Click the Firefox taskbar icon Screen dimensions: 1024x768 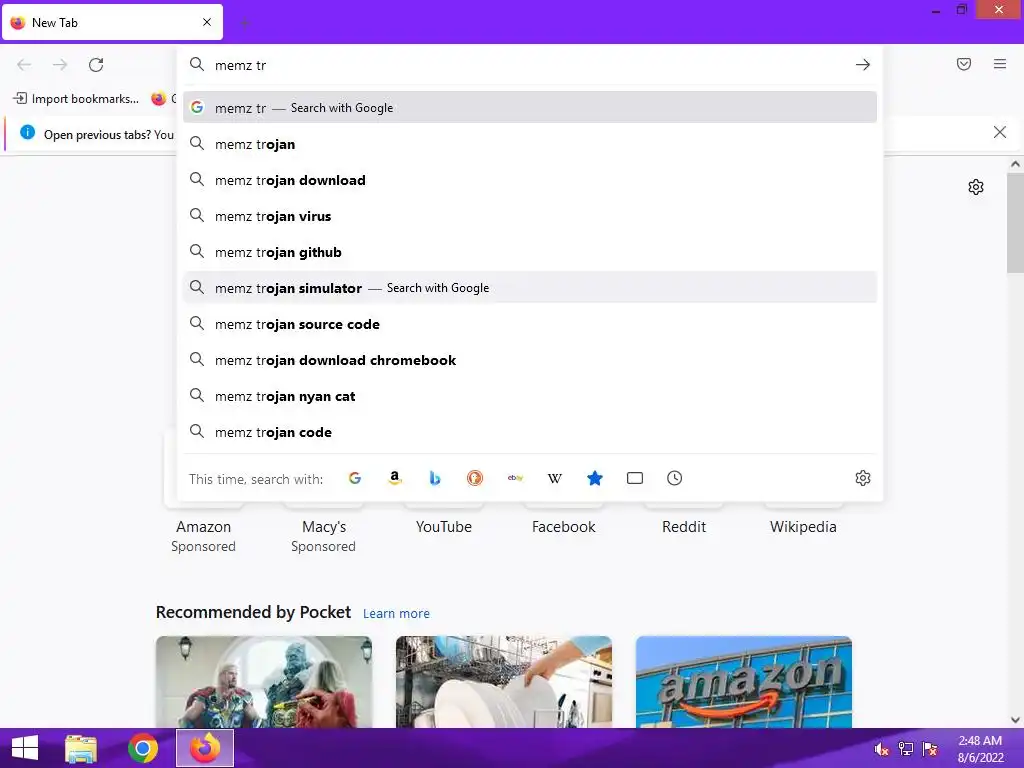tap(205, 748)
